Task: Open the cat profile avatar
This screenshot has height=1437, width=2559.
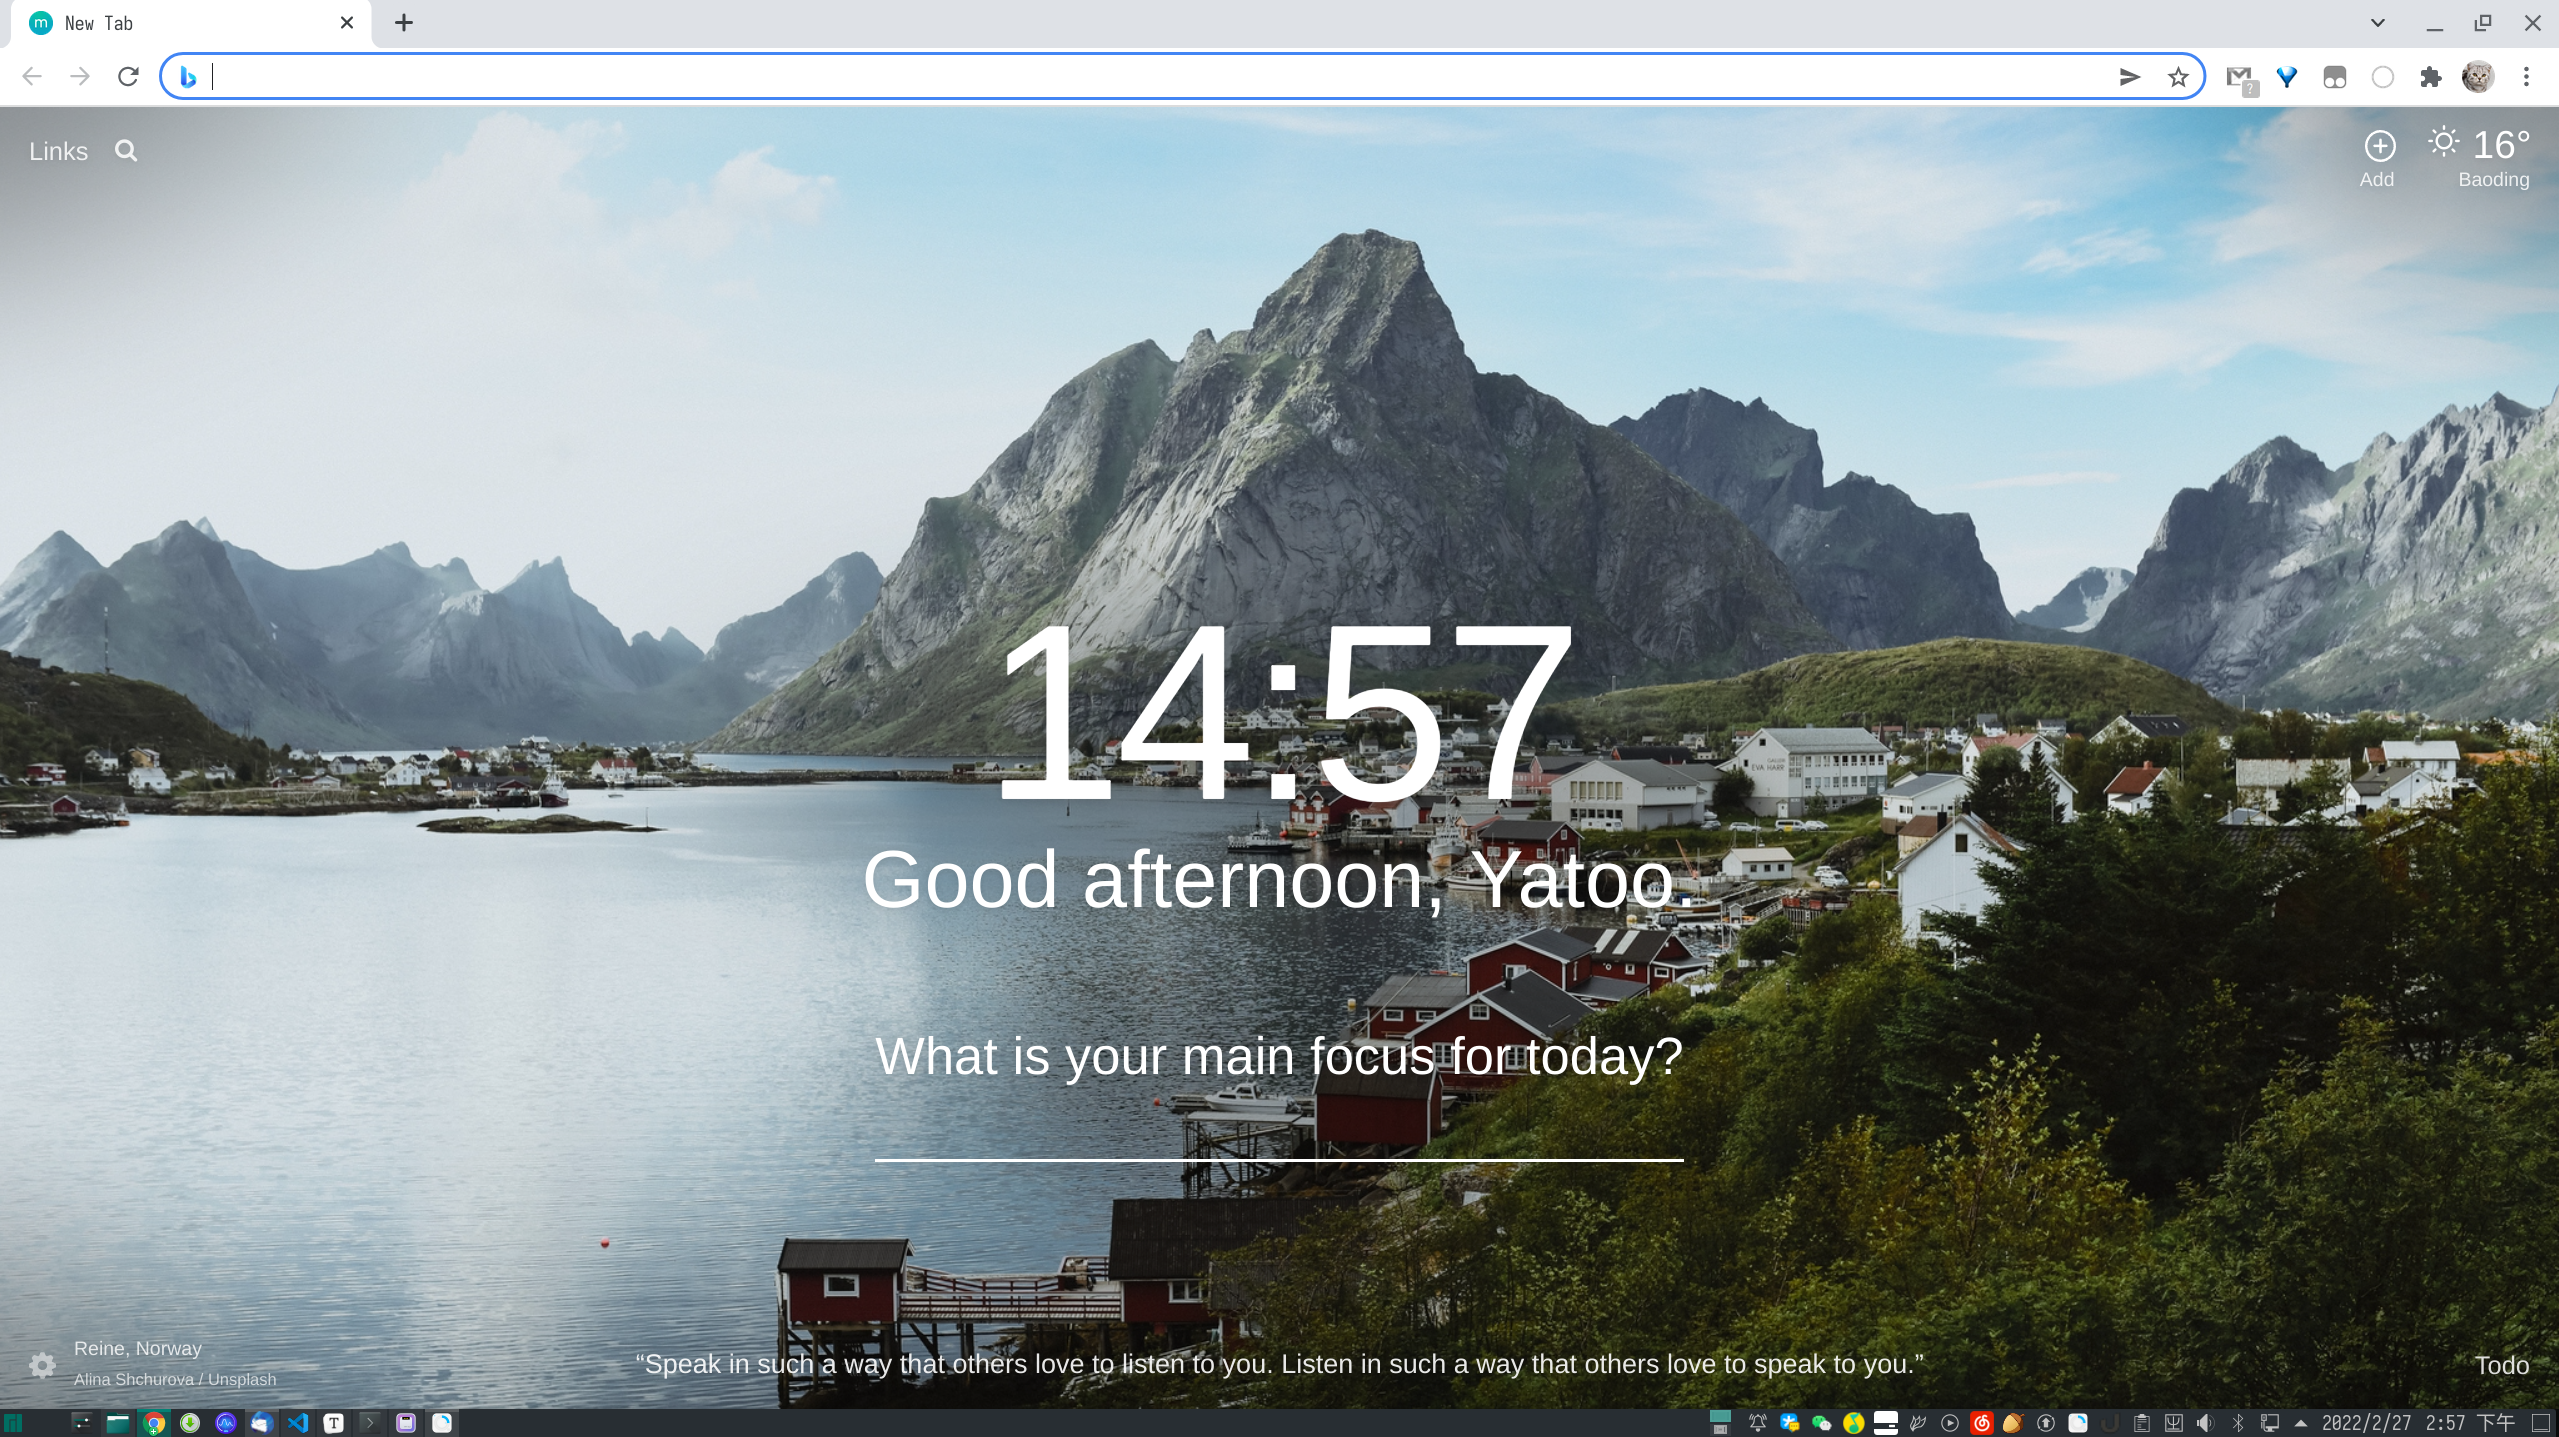Action: coord(2478,77)
